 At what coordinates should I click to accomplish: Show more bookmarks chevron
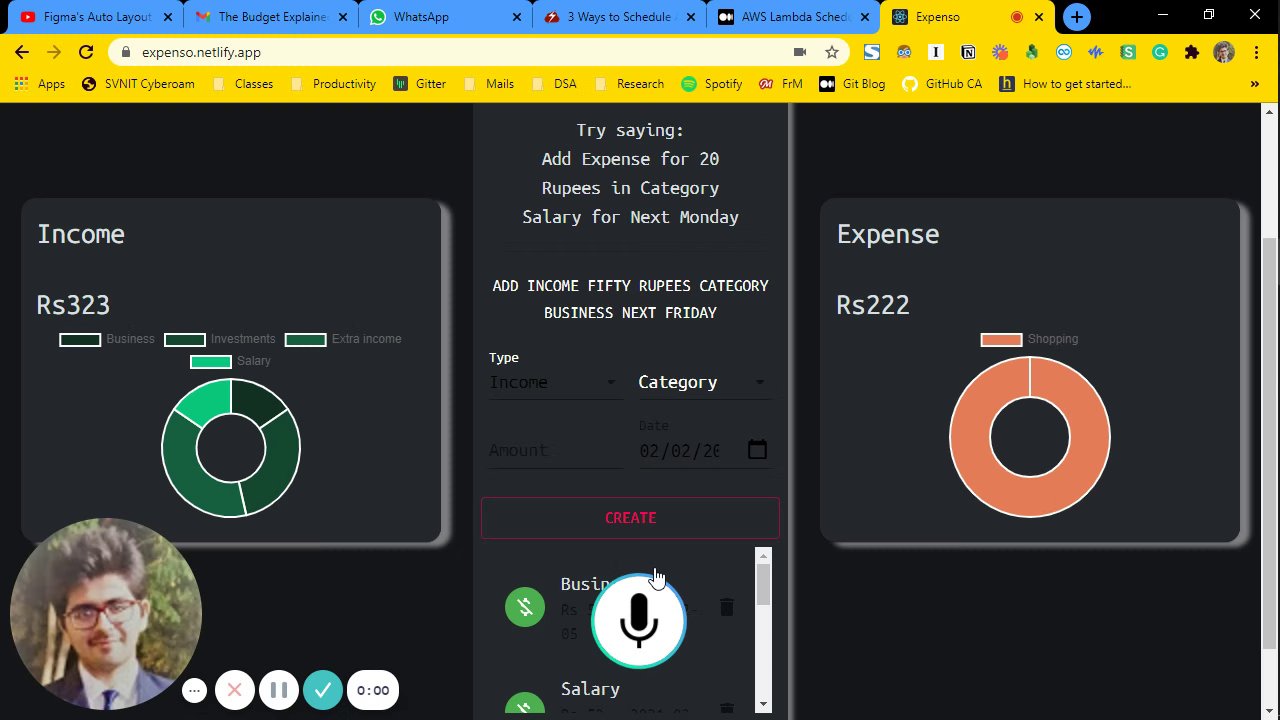click(1255, 84)
